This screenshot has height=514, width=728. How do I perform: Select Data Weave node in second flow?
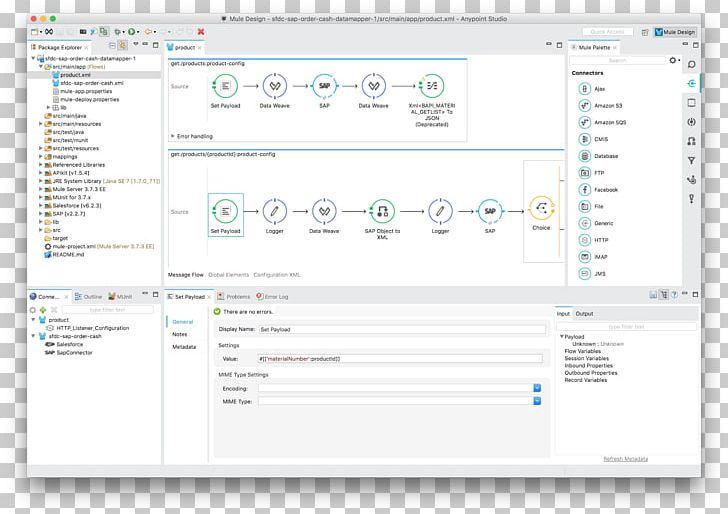tap(324, 211)
